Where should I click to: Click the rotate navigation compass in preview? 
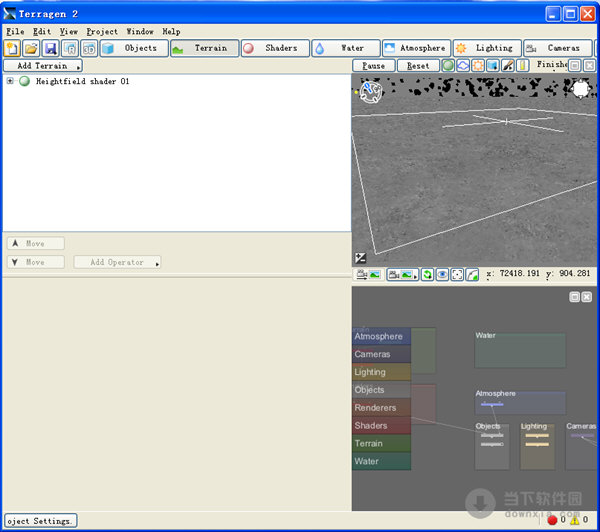tap(371, 92)
